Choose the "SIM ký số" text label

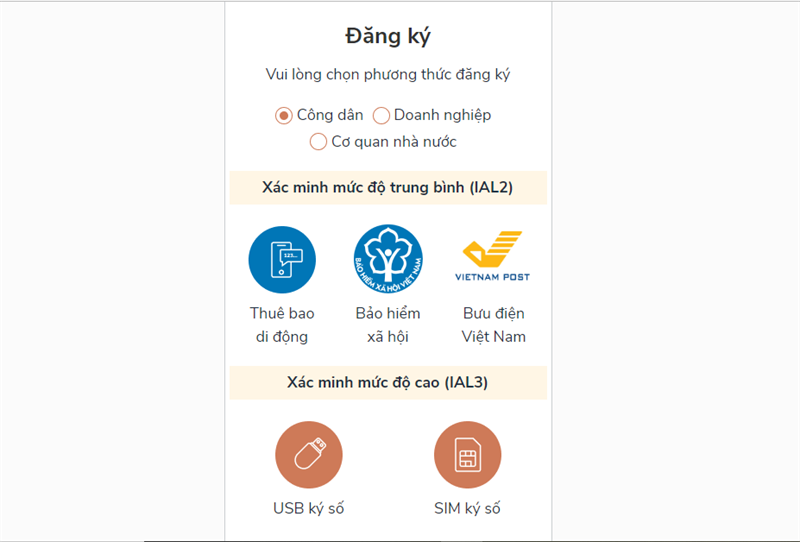coord(467,508)
